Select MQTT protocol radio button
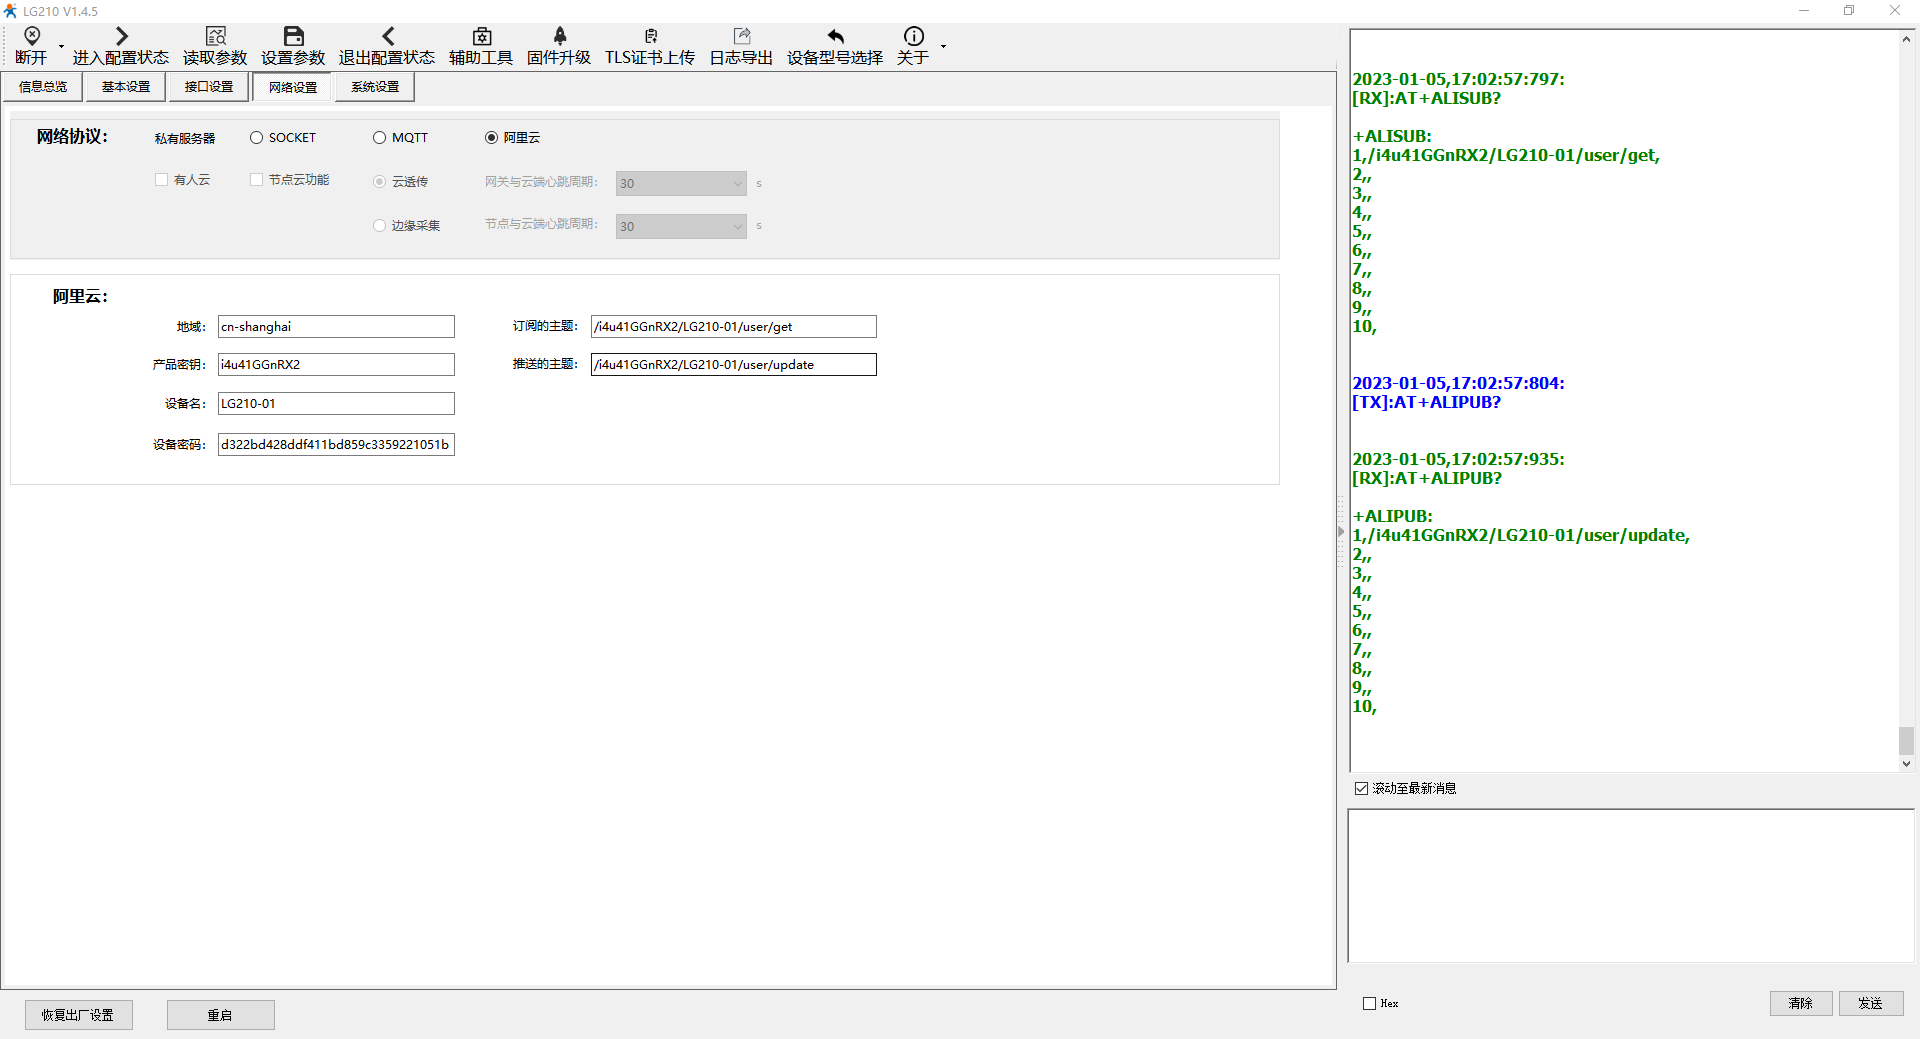This screenshot has width=1920, height=1039. tap(379, 138)
